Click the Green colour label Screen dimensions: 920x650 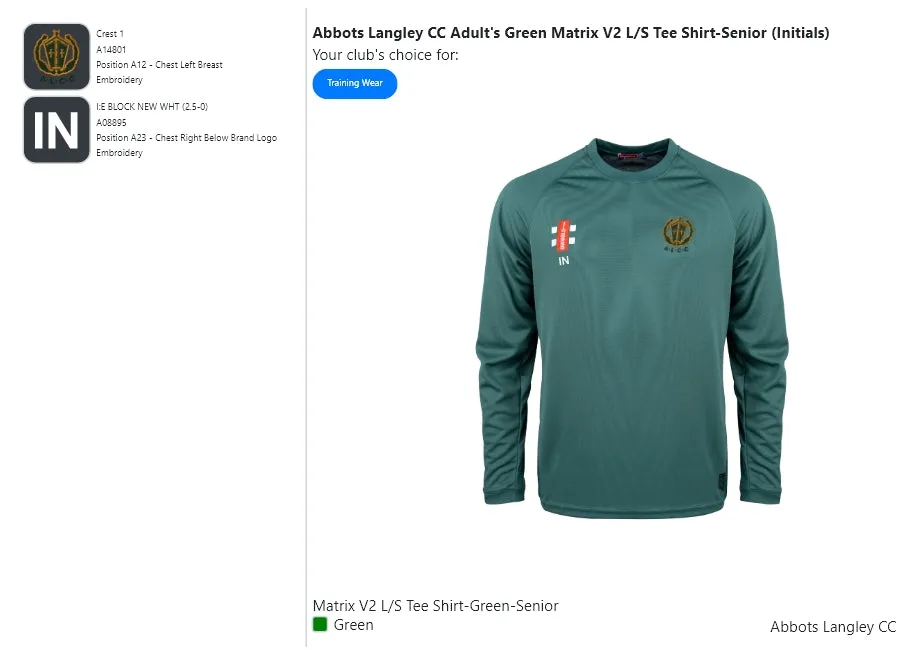[x=353, y=625]
